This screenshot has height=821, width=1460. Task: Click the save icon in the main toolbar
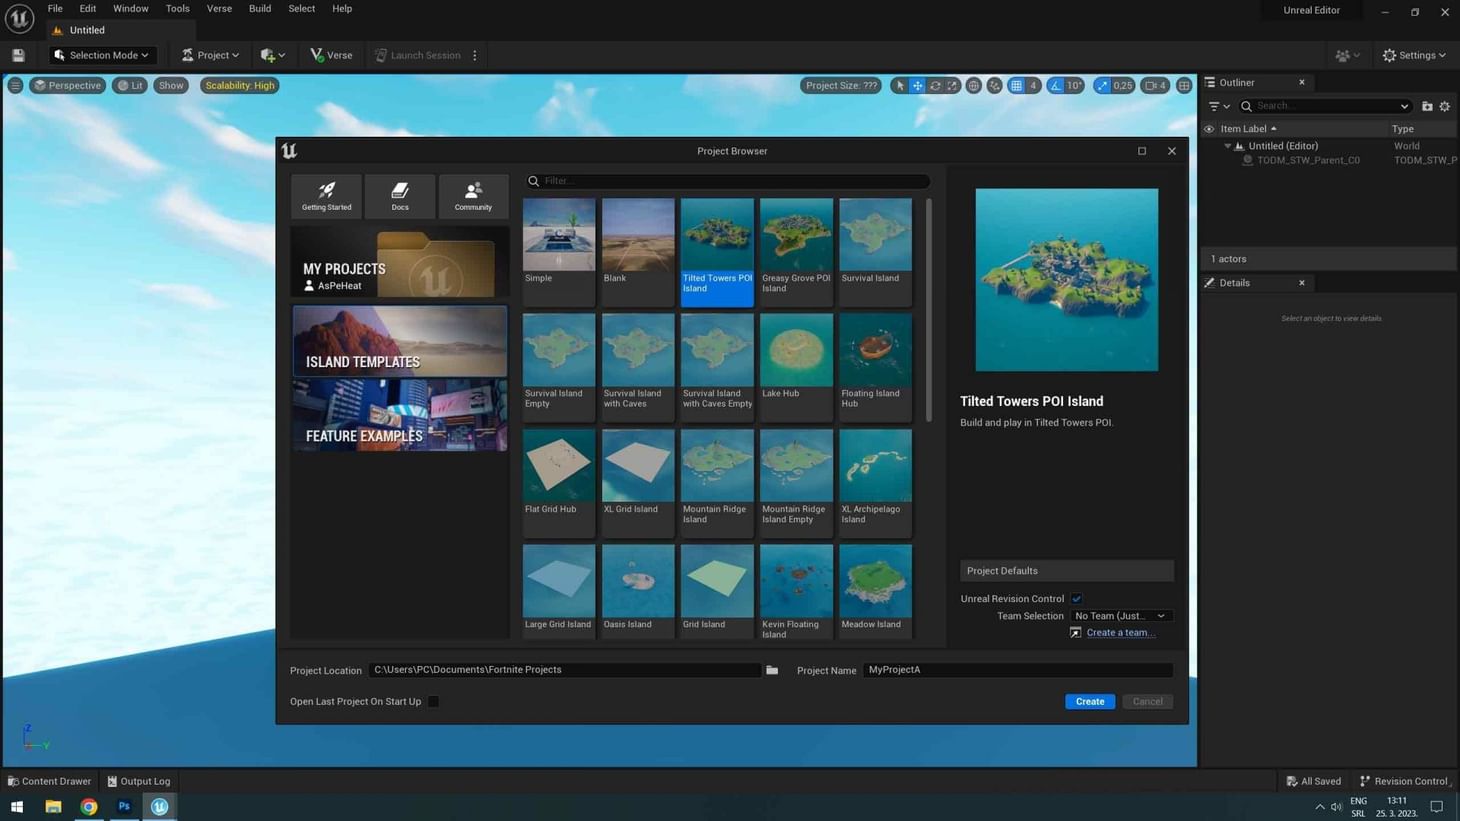click(18, 56)
